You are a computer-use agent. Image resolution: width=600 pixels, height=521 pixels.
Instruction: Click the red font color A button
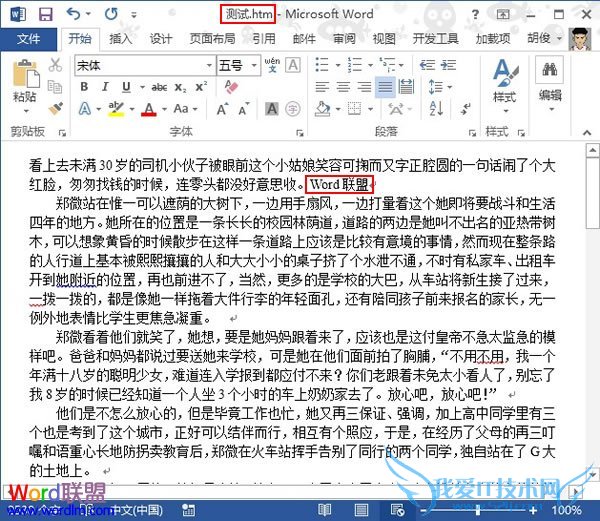(149, 109)
